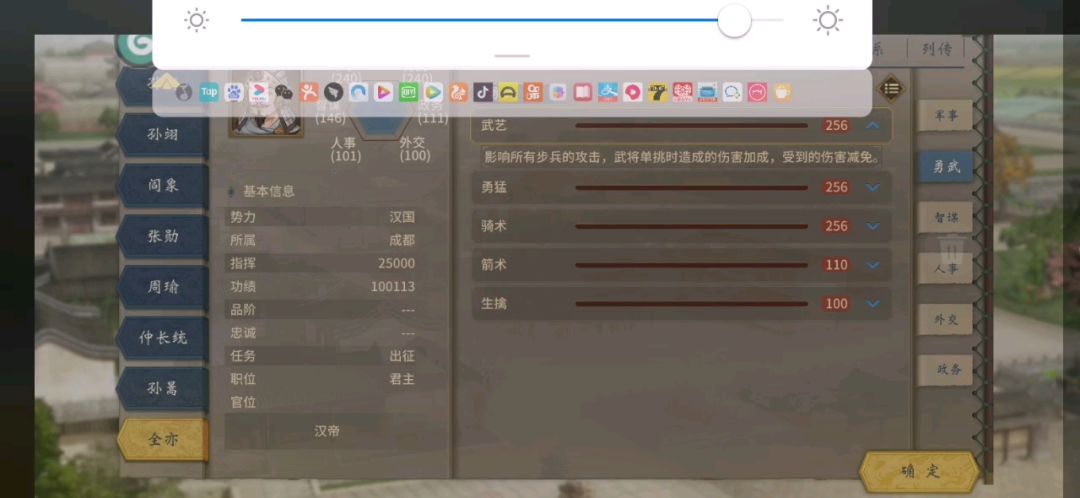Tap the dim sun brightness icon
This screenshot has height=498, width=1080.
tap(196, 21)
